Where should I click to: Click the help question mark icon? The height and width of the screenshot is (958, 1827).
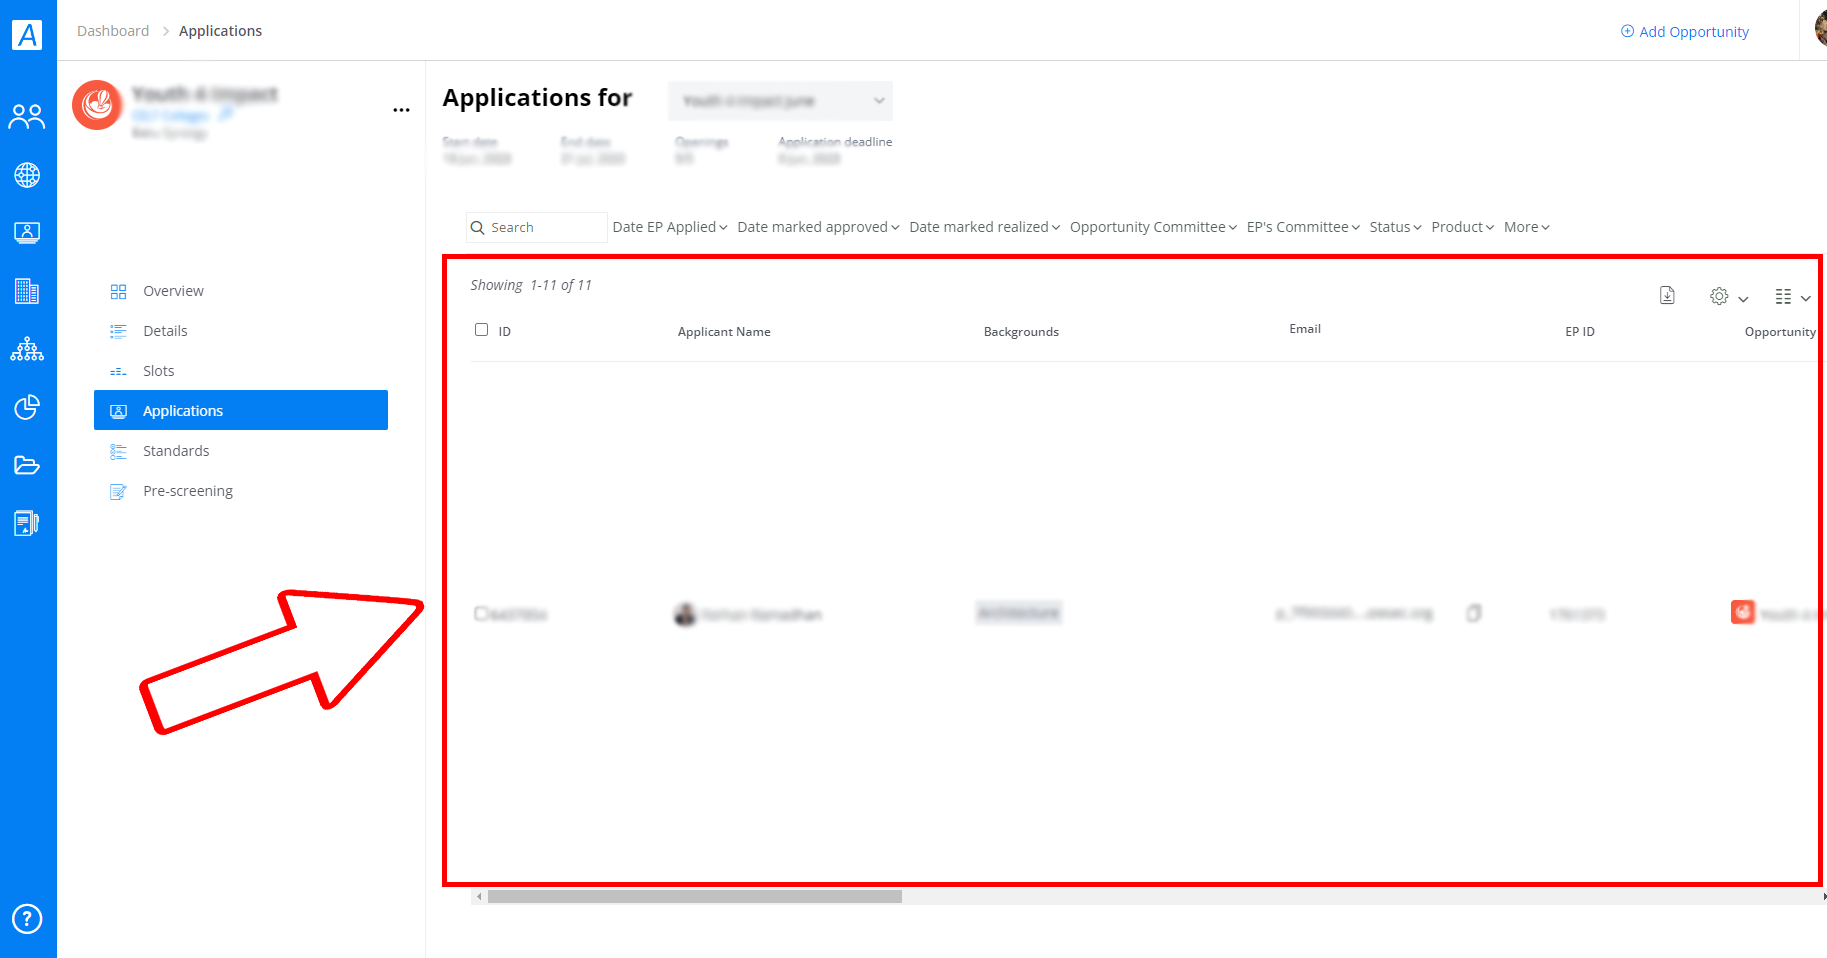pyautogui.click(x=27, y=918)
